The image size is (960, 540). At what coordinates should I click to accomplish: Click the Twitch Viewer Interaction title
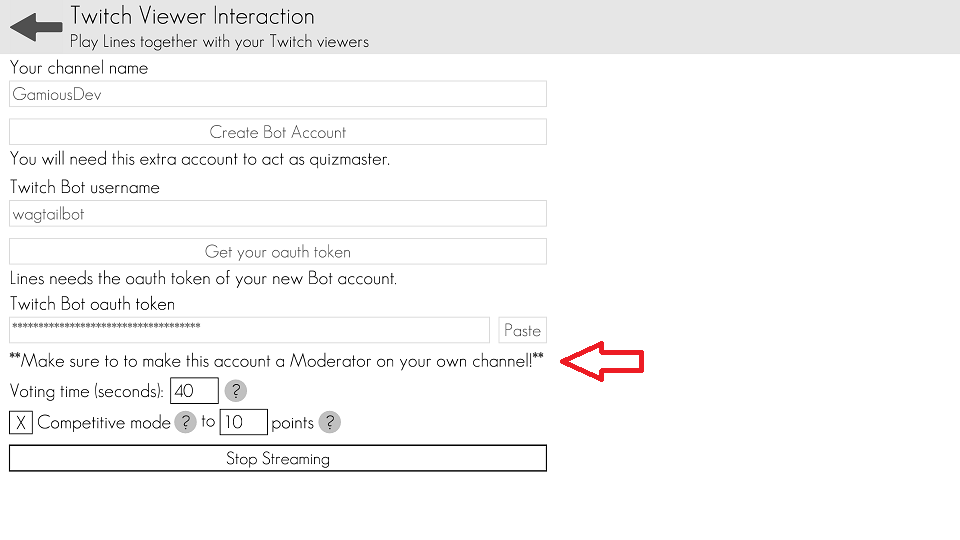point(192,16)
